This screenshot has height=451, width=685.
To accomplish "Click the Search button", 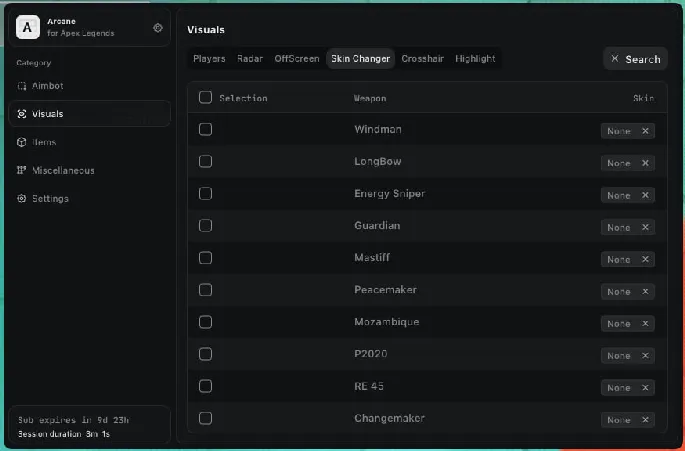I will pyautogui.click(x=635, y=59).
